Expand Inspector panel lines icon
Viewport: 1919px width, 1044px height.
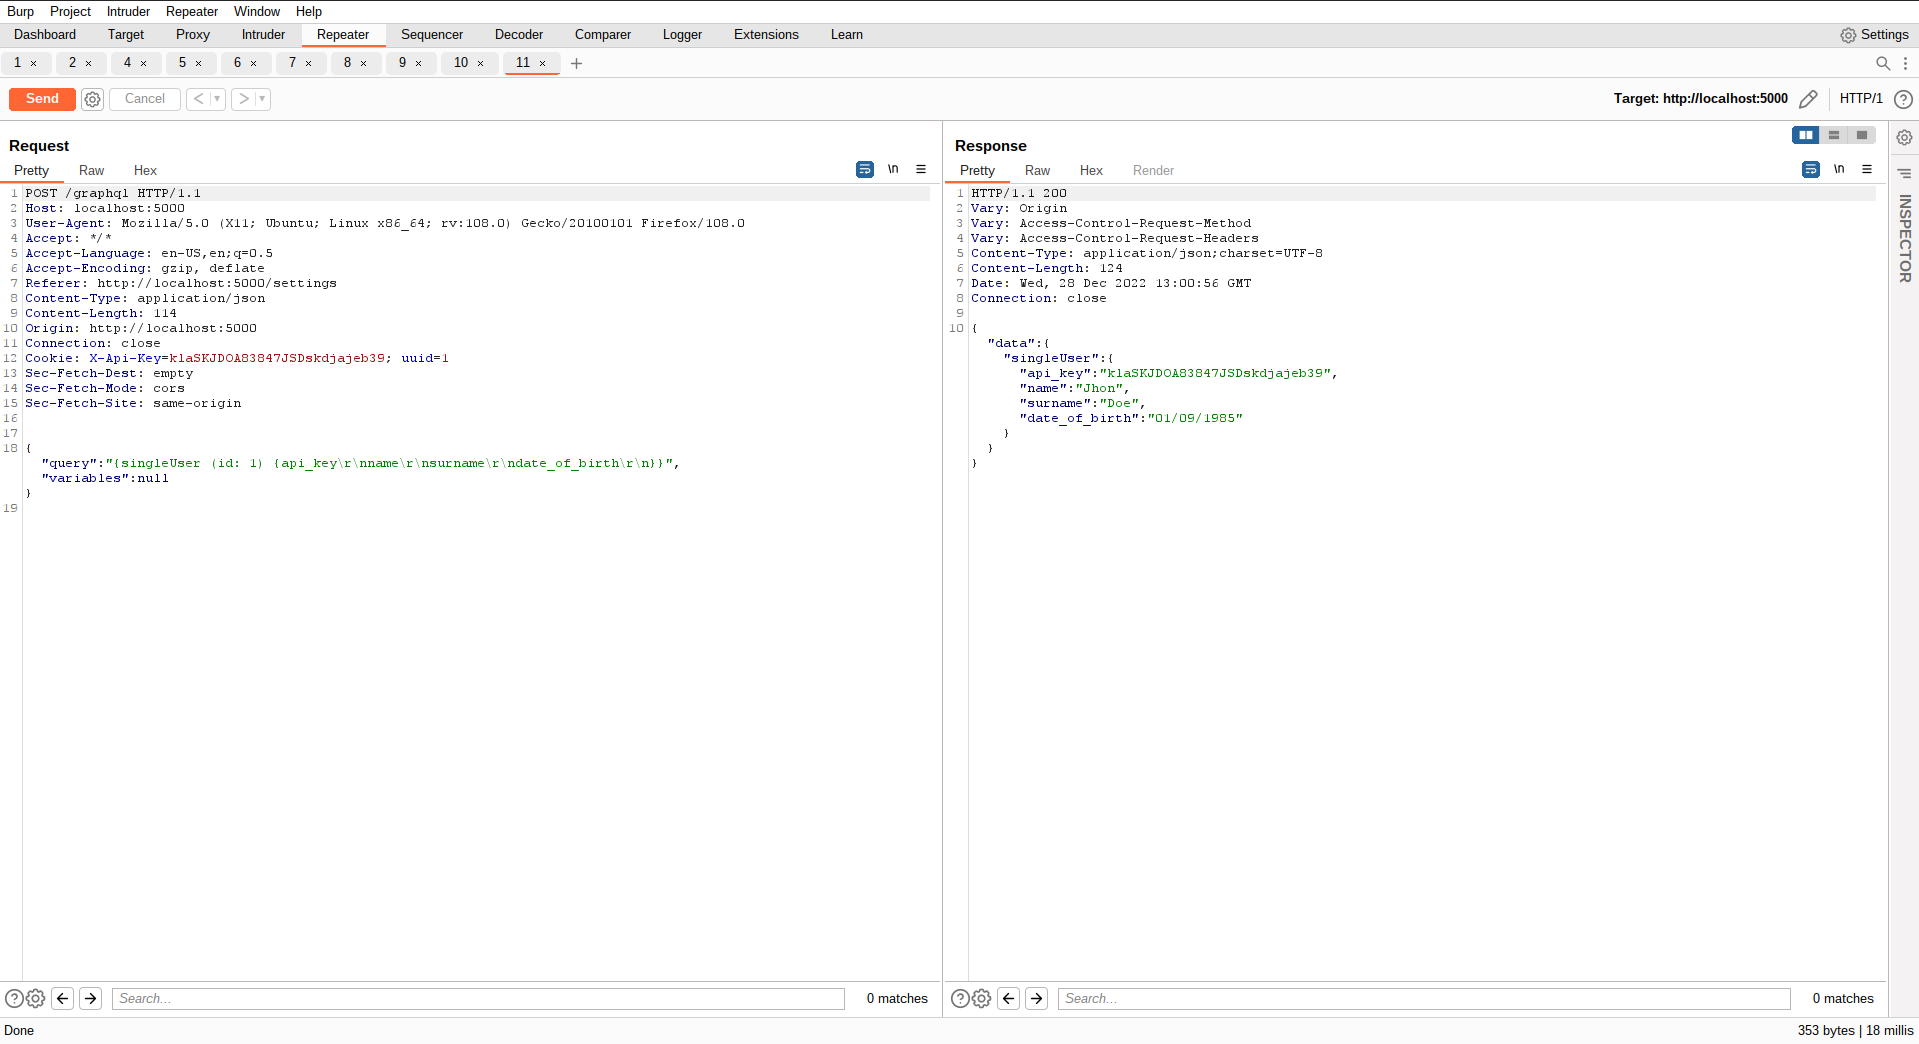pyautogui.click(x=1905, y=173)
